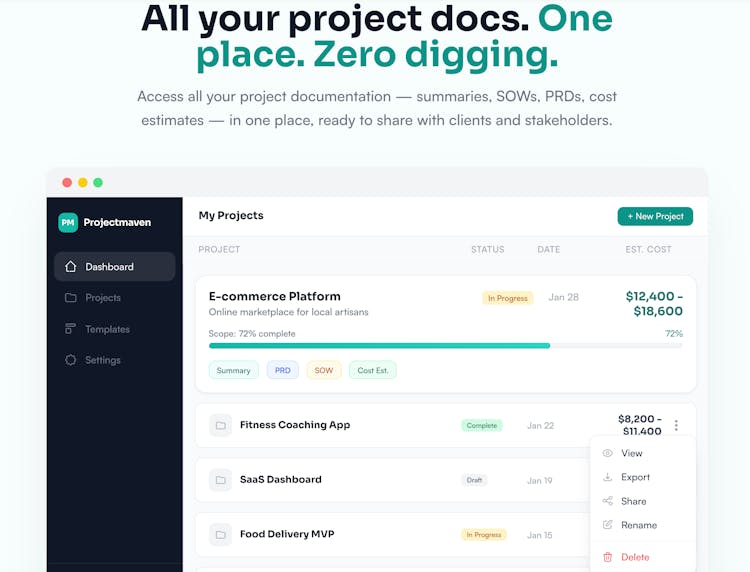Screen dimensions: 750x572
Task: Click the download icon next to Export
Action: click(607, 477)
